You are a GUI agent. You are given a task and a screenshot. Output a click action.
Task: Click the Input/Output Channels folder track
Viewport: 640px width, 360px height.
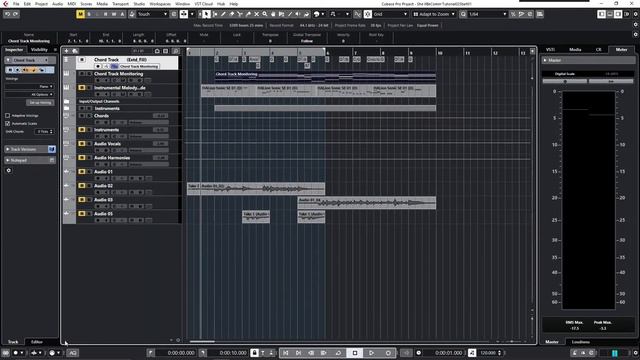click(99, 101)
